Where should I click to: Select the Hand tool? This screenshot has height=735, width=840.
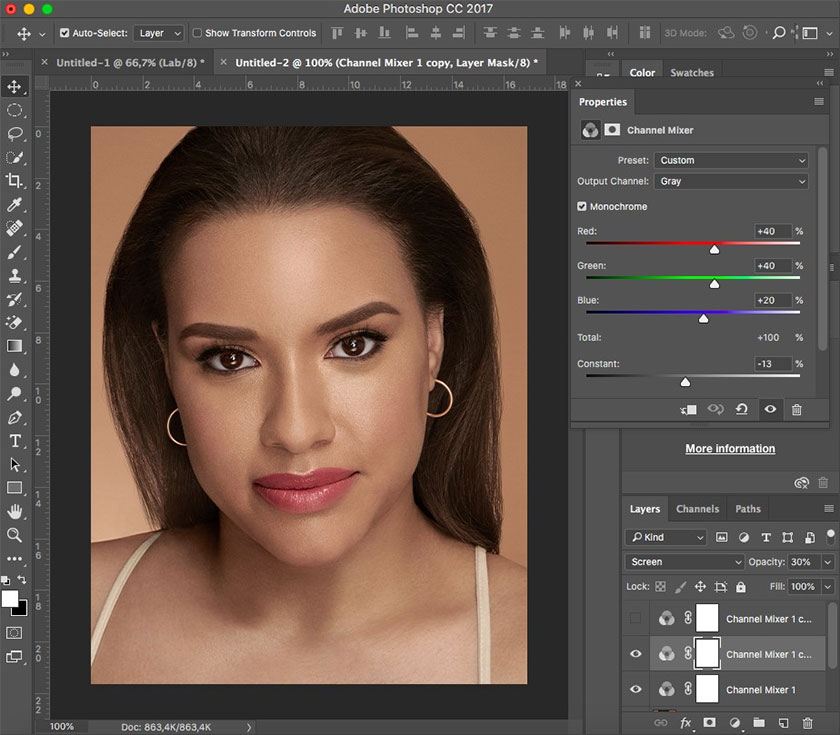15,511
